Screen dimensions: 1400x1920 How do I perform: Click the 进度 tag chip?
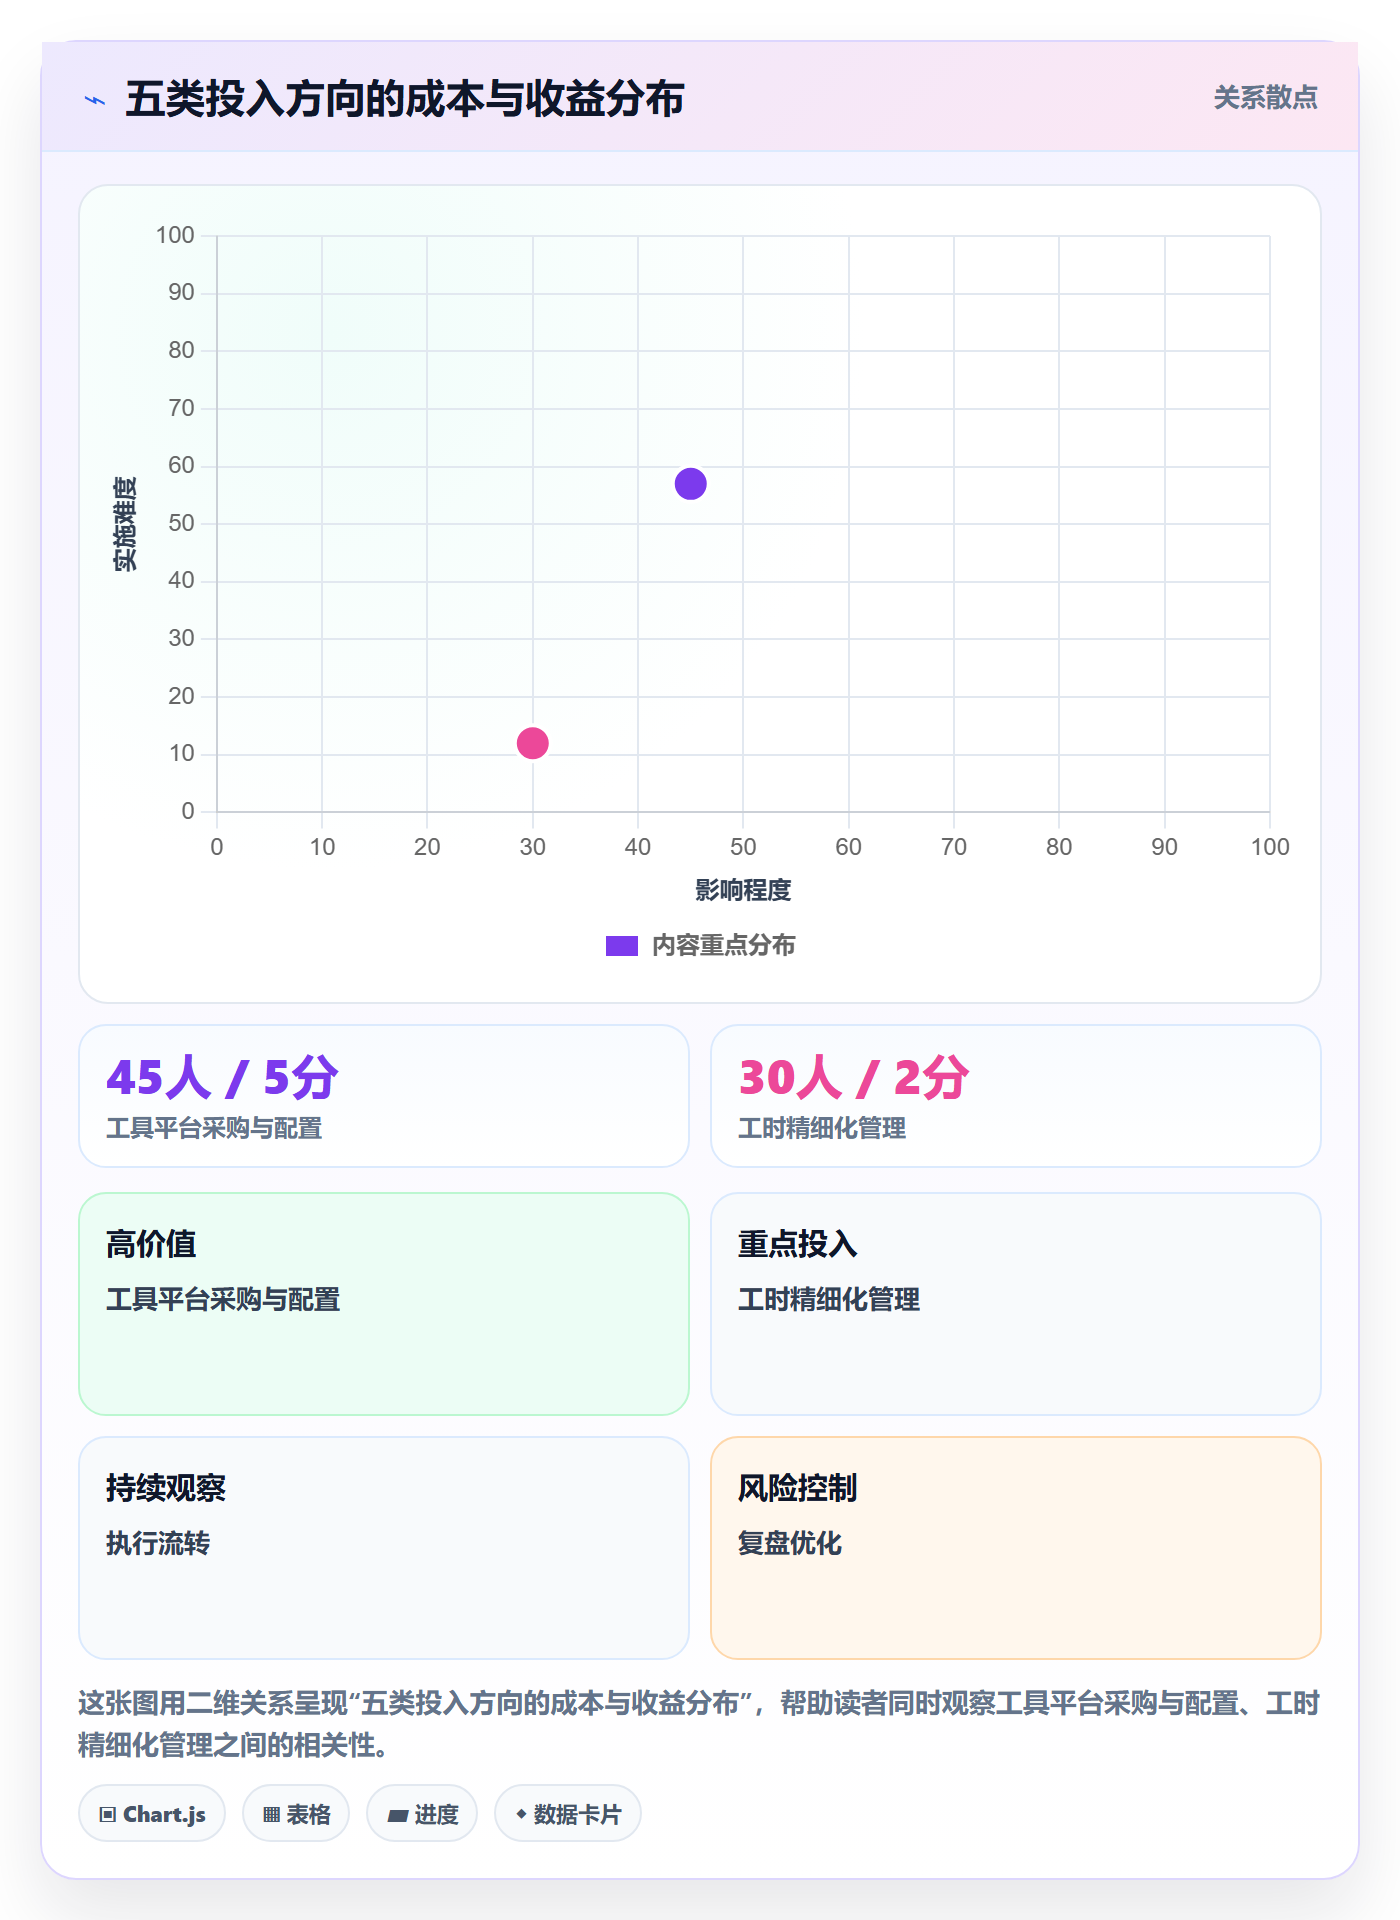[422, 1814]
